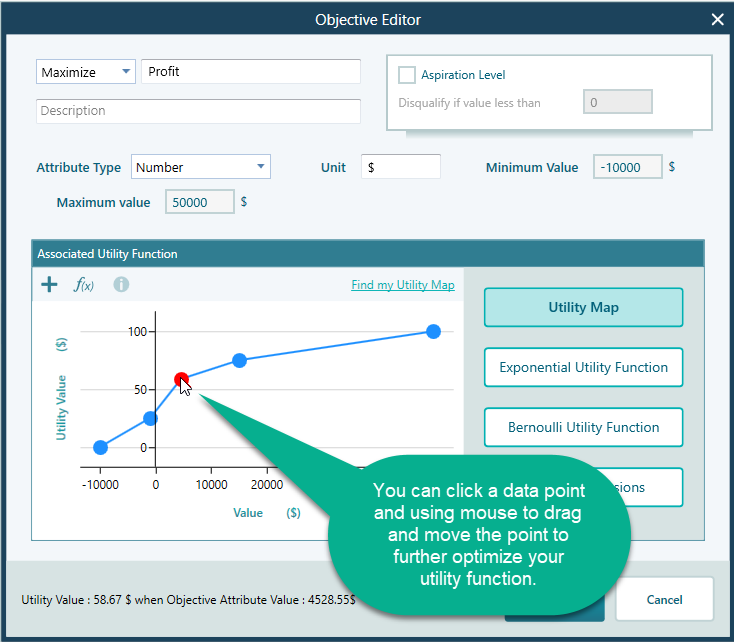
Task: Select the Utility Map option
Action: pos(583,307)
